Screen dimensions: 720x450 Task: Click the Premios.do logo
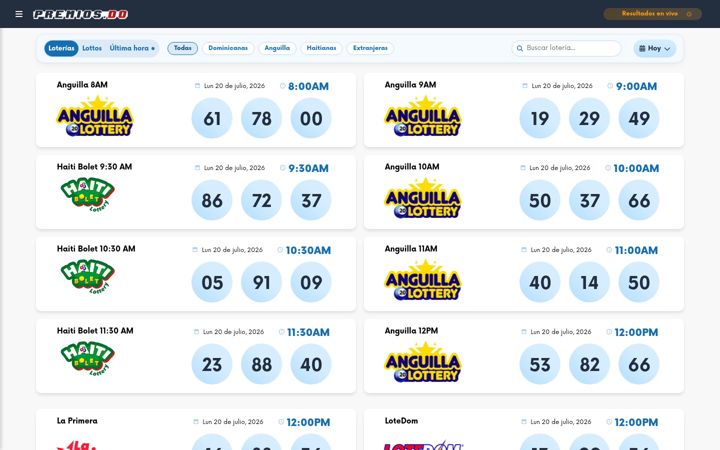pos(80,14)
